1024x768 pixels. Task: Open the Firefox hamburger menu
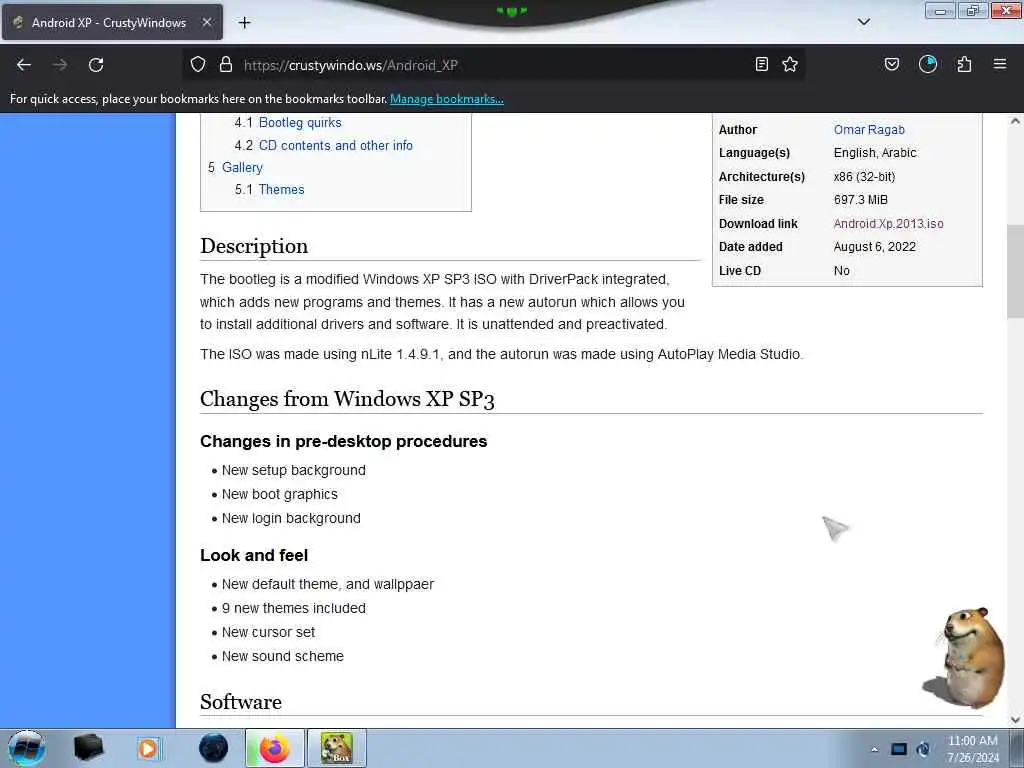tap(1000, 64)
